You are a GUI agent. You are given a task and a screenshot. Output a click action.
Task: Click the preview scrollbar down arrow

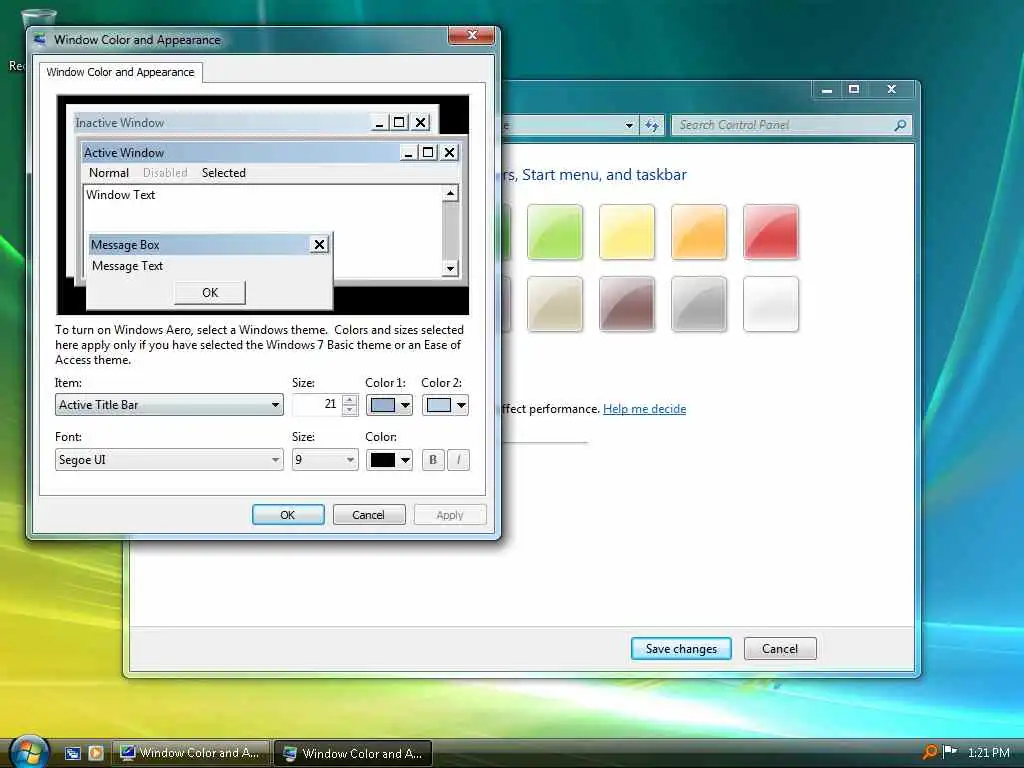tap(450, 268)
